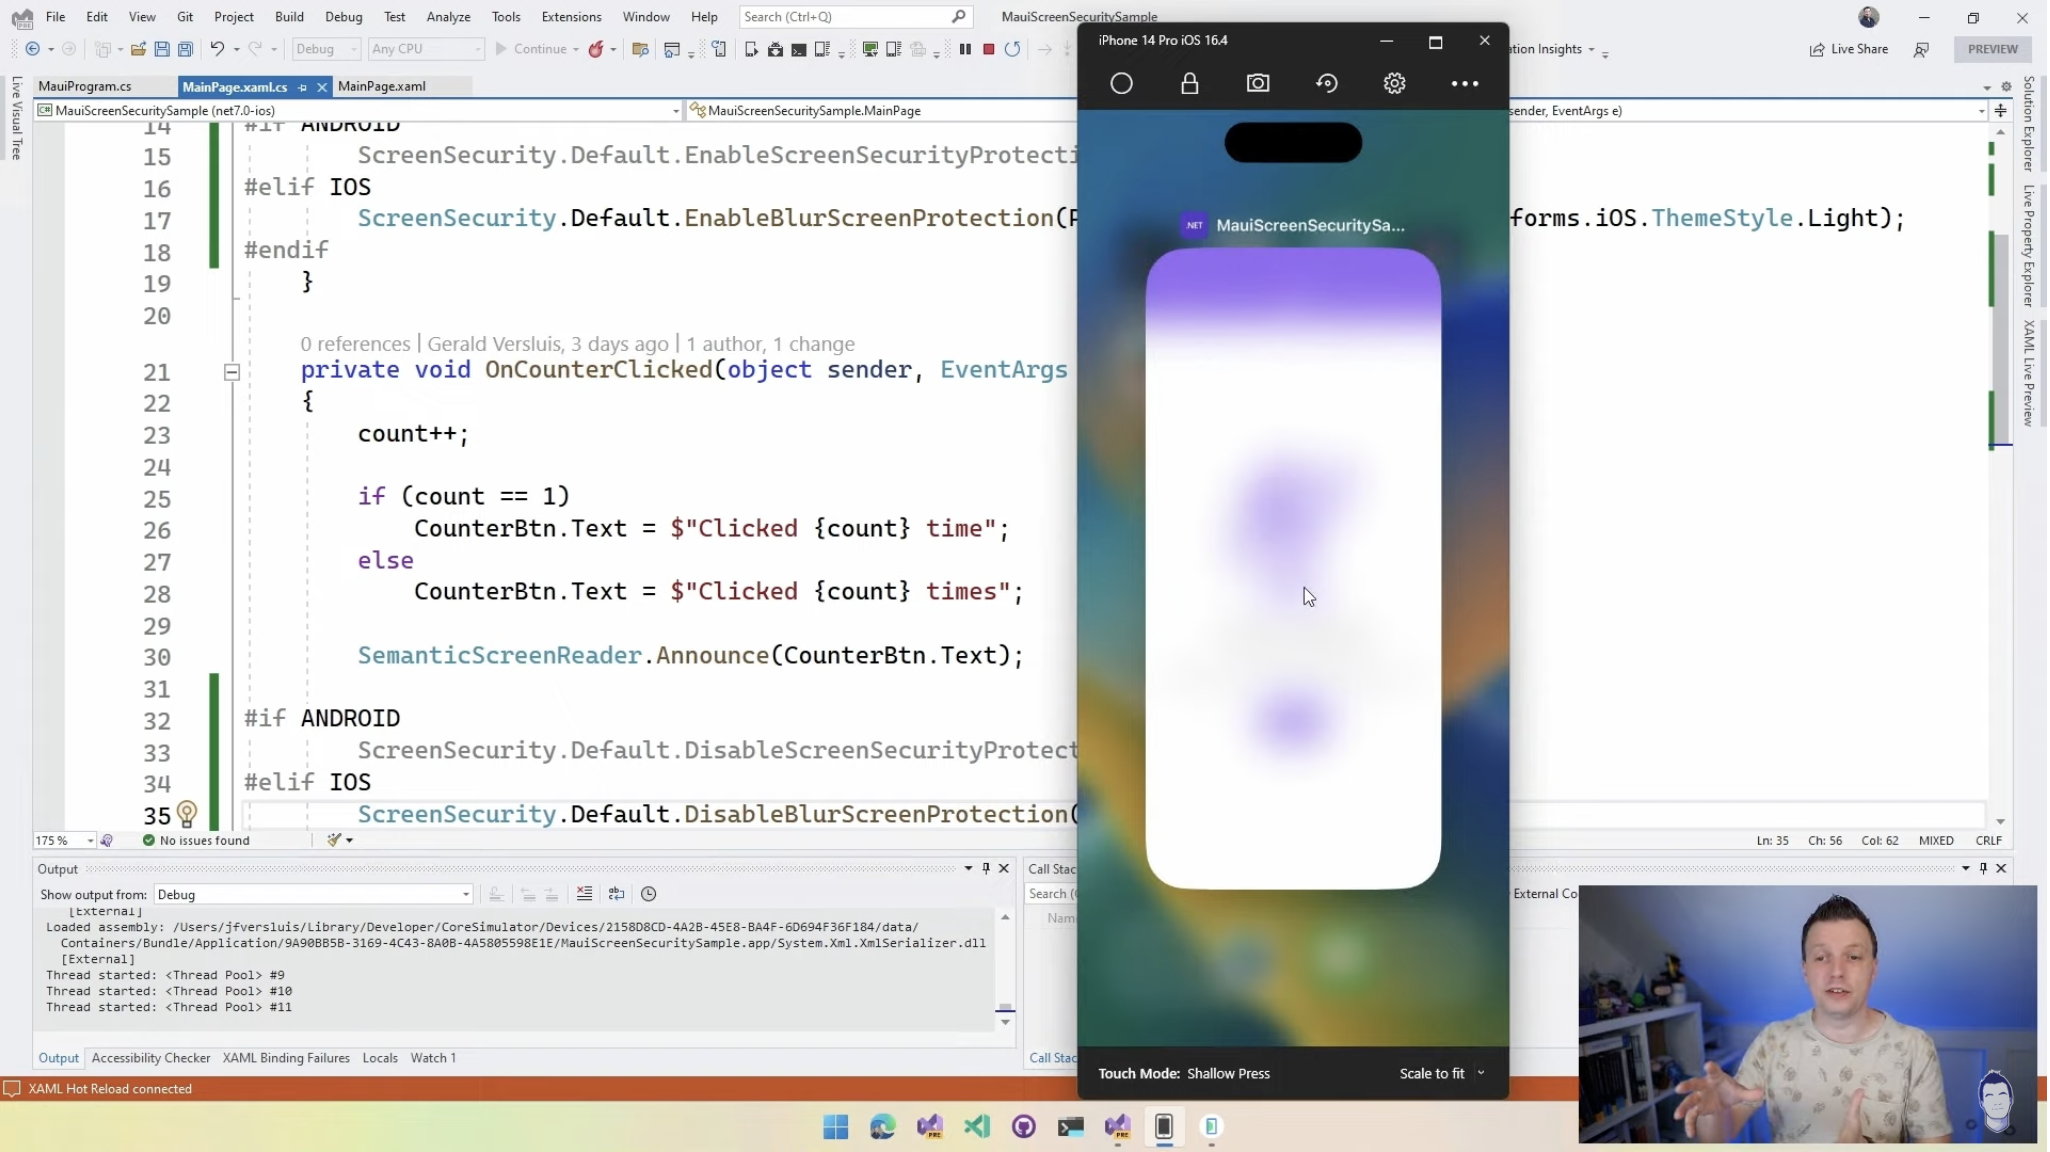This screenshot has width=2050, height=1152.
Task: Focus the Search (Ctrl+Q) box
Action: tap(845, 17)
